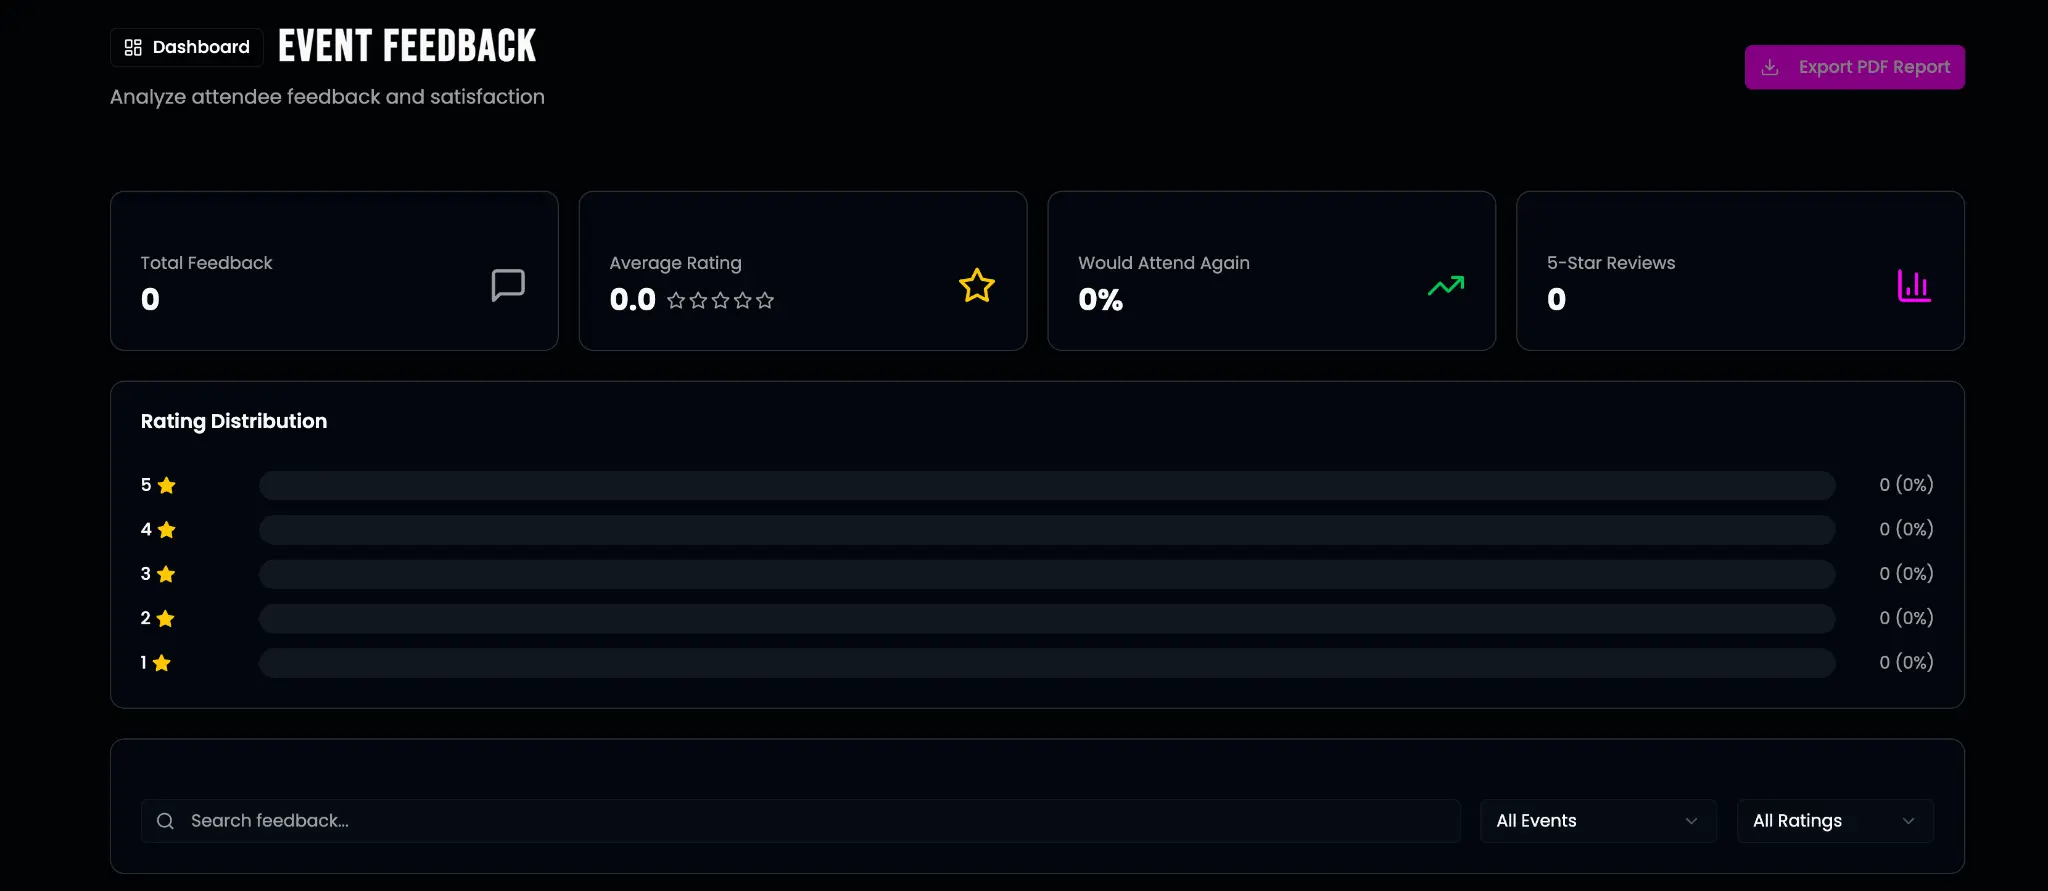Click the 5-Star Reviews label
2048x891 pixels.
[1611, 263]
